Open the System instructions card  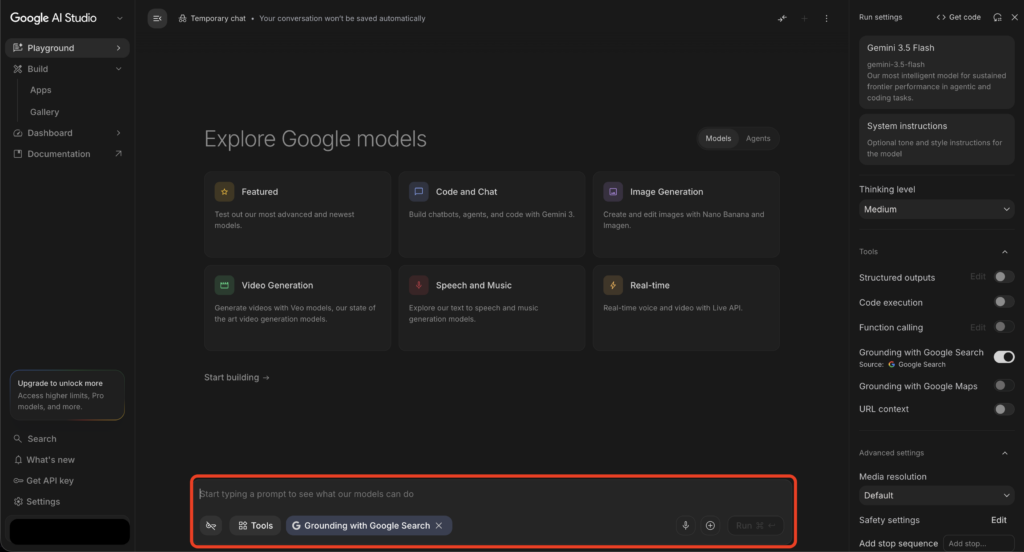(936, 139)
